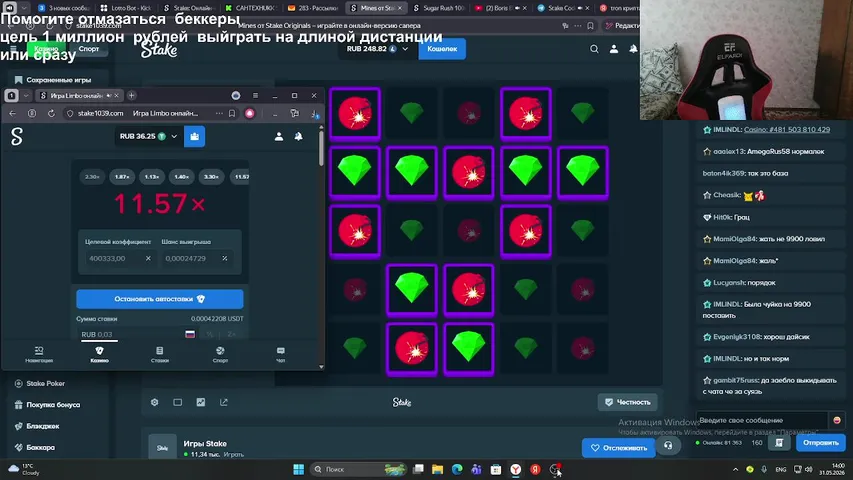Viewport: 853px width, 480px height.
Task: Open the search icon in Stake header
Action: pos(594,49)
